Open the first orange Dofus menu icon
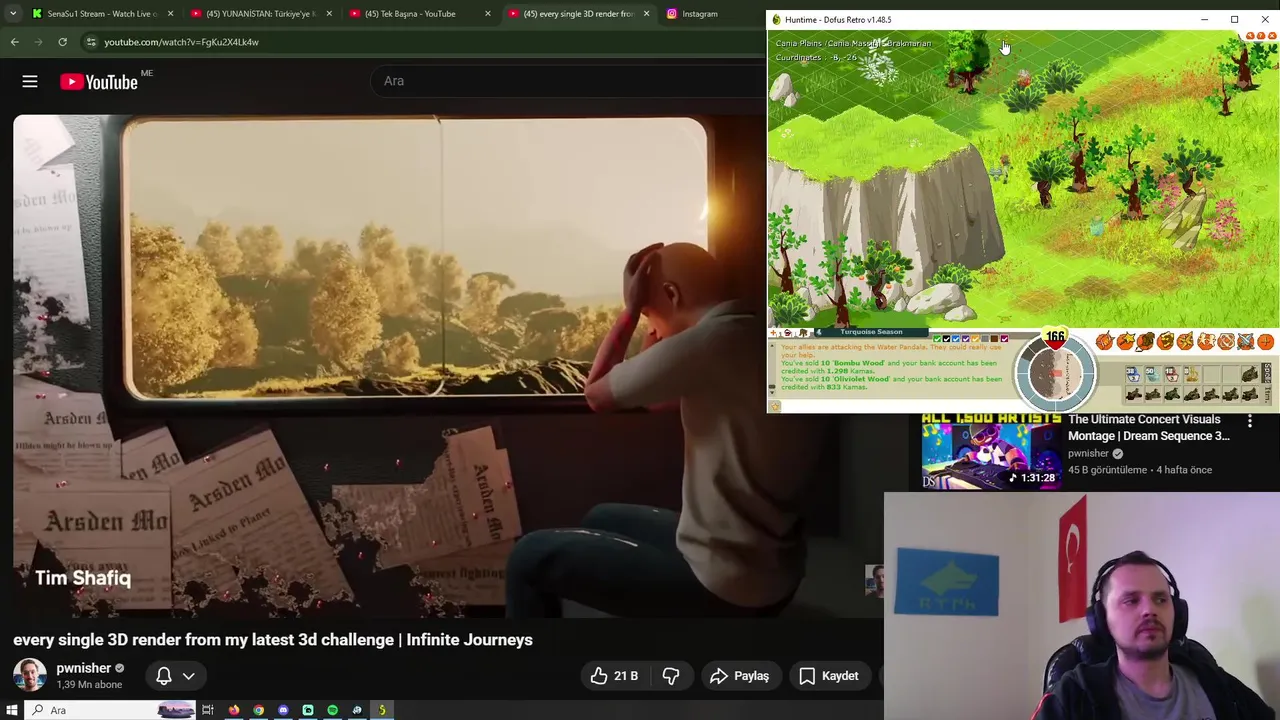The image size is (1280, 720). coord(1104,342)
